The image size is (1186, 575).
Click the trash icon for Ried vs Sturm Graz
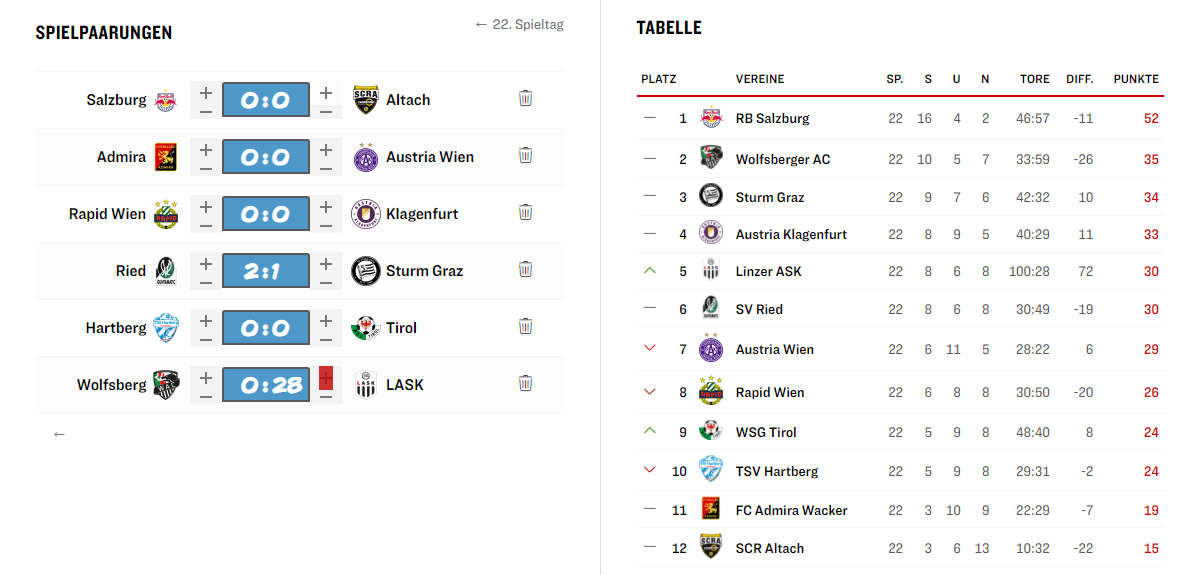[526, 270]
